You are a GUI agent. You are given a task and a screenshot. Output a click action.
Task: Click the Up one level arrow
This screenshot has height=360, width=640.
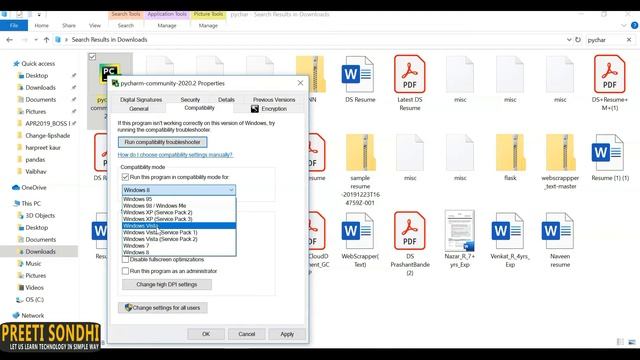coord(47,40)
